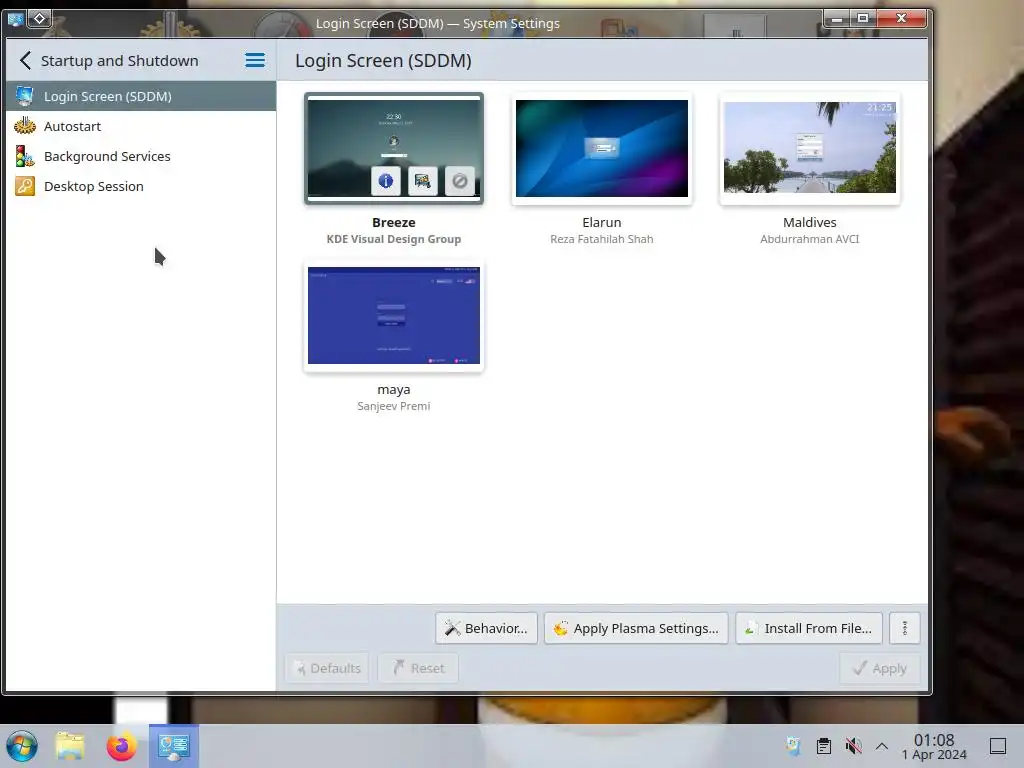The height and width of the screenshot is (768, 1024).
Task: Click the Defaults button
Action: coord(327,668)
